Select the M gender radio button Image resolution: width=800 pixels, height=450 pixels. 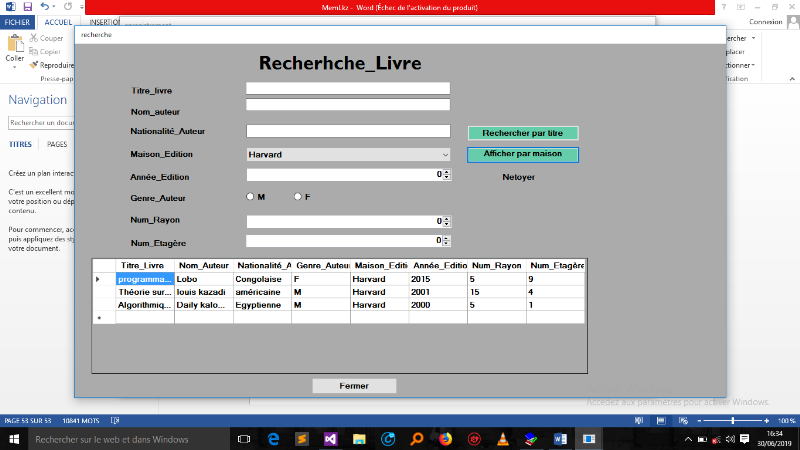(x=250, y=197)
